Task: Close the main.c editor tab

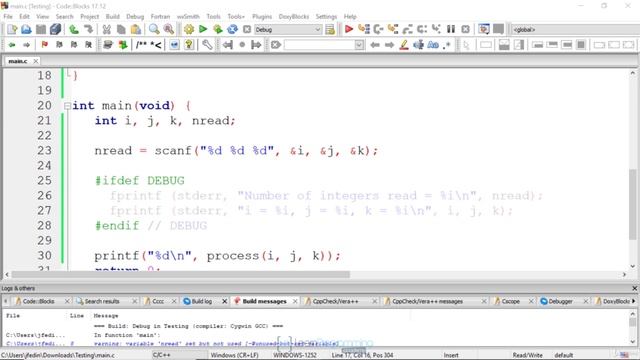Action: pyautogui.click(x=36, y=61)
